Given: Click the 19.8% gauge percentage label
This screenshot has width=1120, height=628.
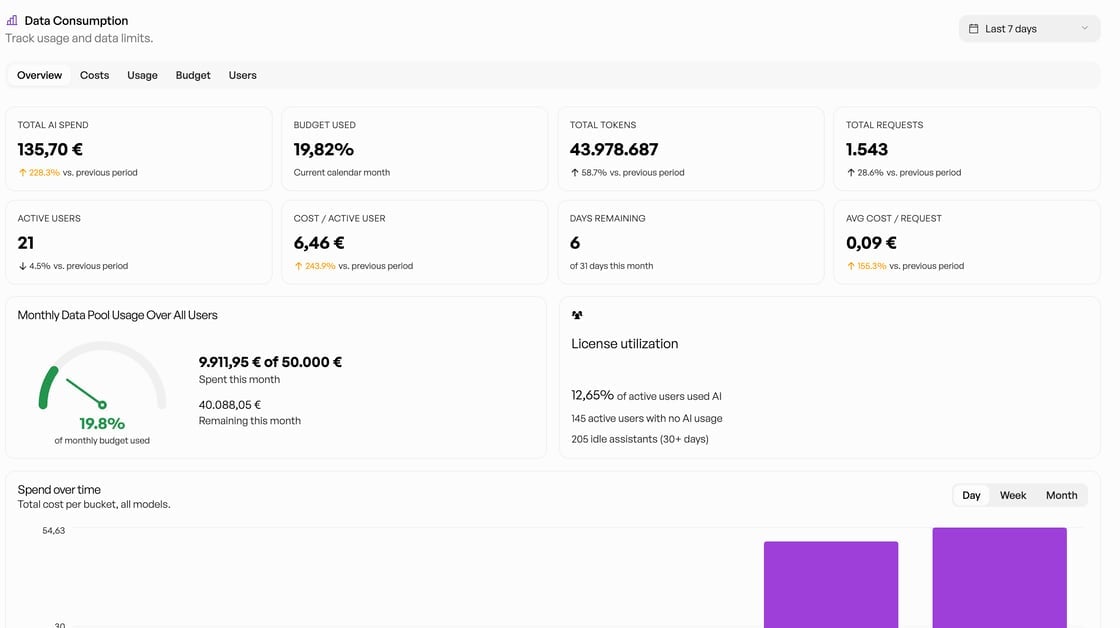Looking at the screenshot, I should [x=102, y=424].
